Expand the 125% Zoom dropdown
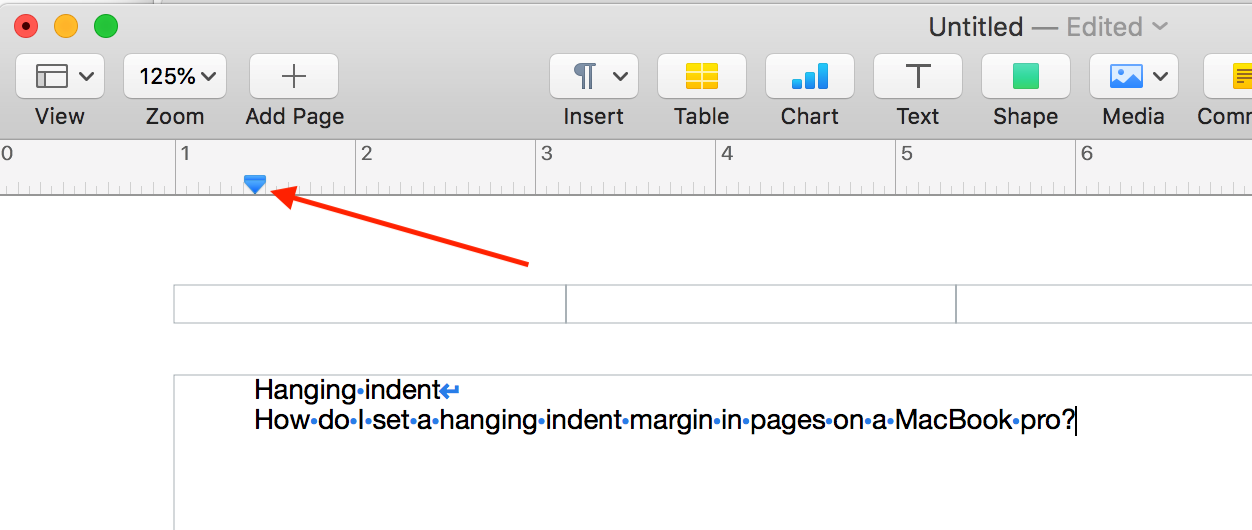This screenshot has height=530, width=1252. pyautogui.click(x=175, y=76)
